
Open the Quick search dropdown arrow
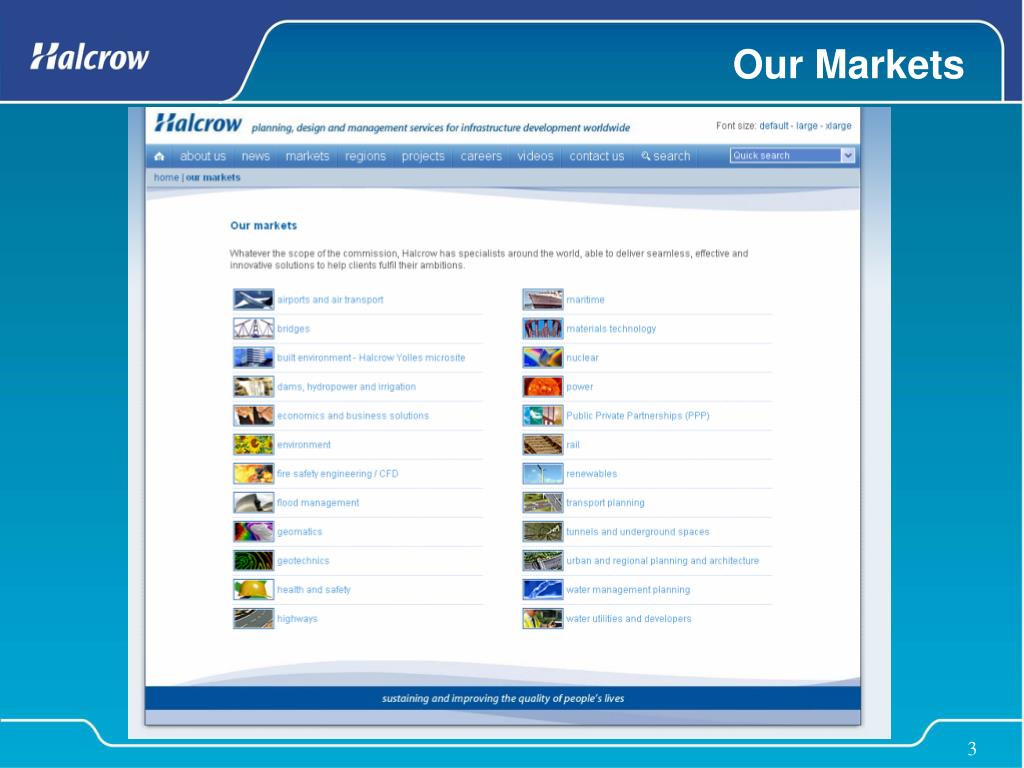[848, 155]
